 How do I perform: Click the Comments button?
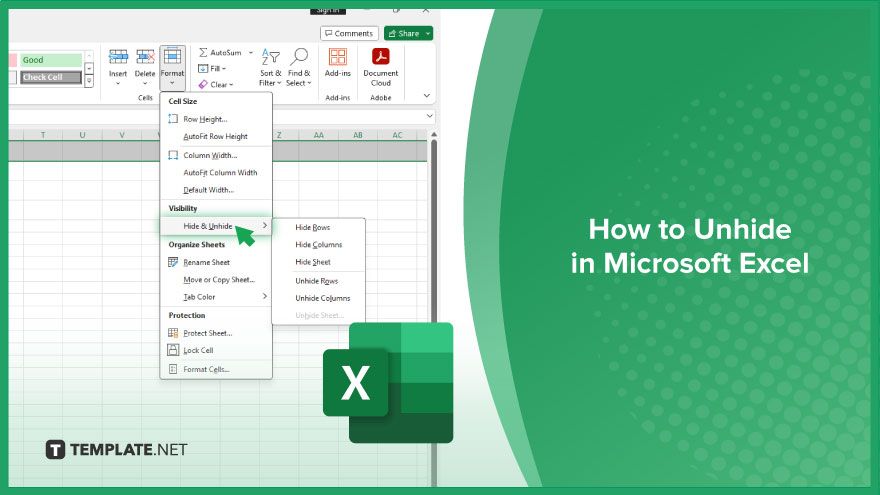click(x=349, y=34)
